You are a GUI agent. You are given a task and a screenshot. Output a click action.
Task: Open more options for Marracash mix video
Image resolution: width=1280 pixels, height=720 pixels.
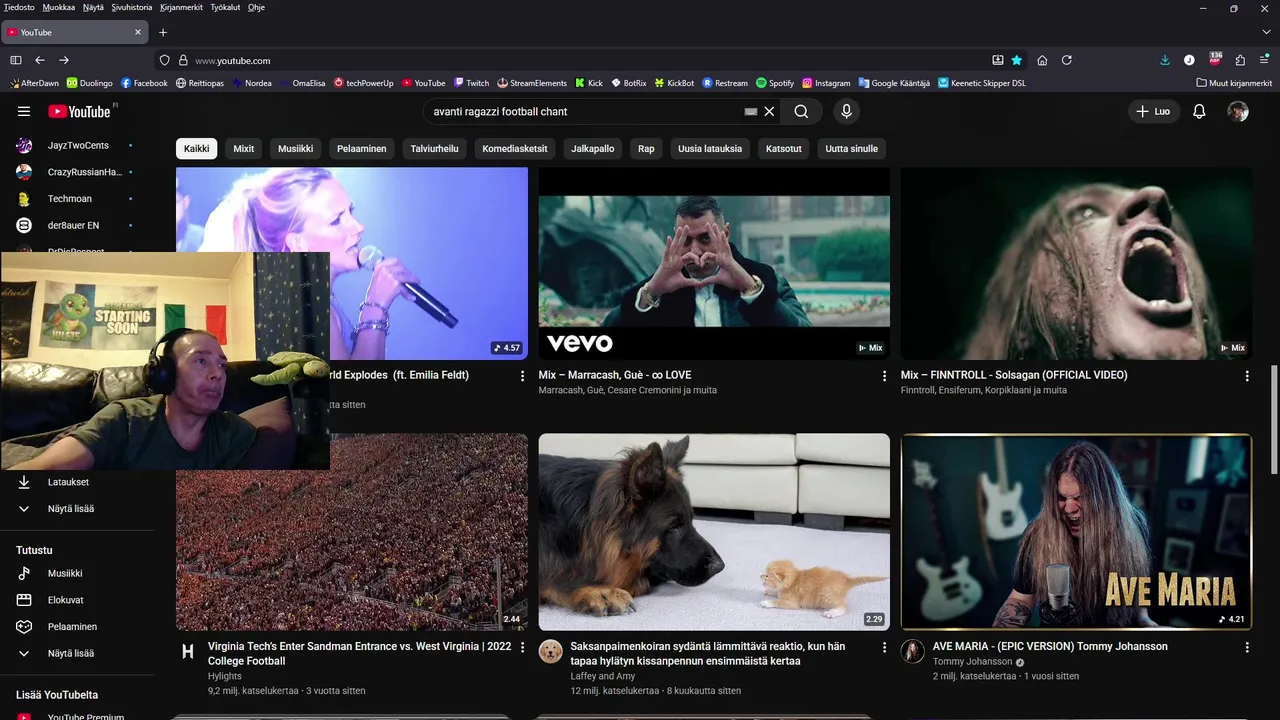[x=884, y=376]
